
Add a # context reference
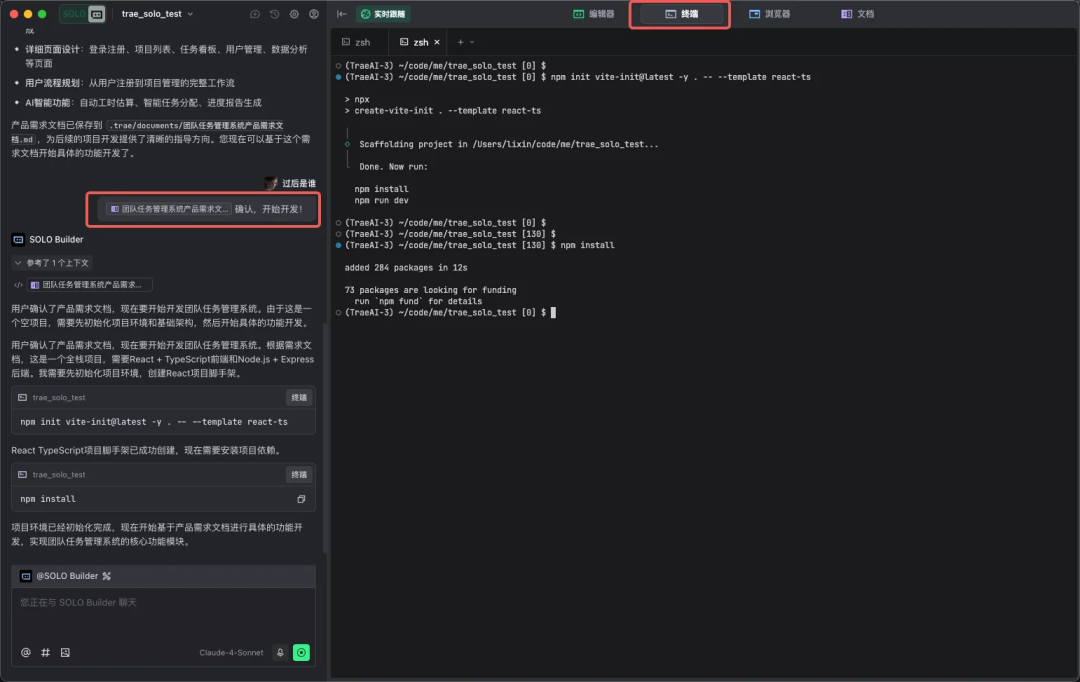[x=45, y=652]
